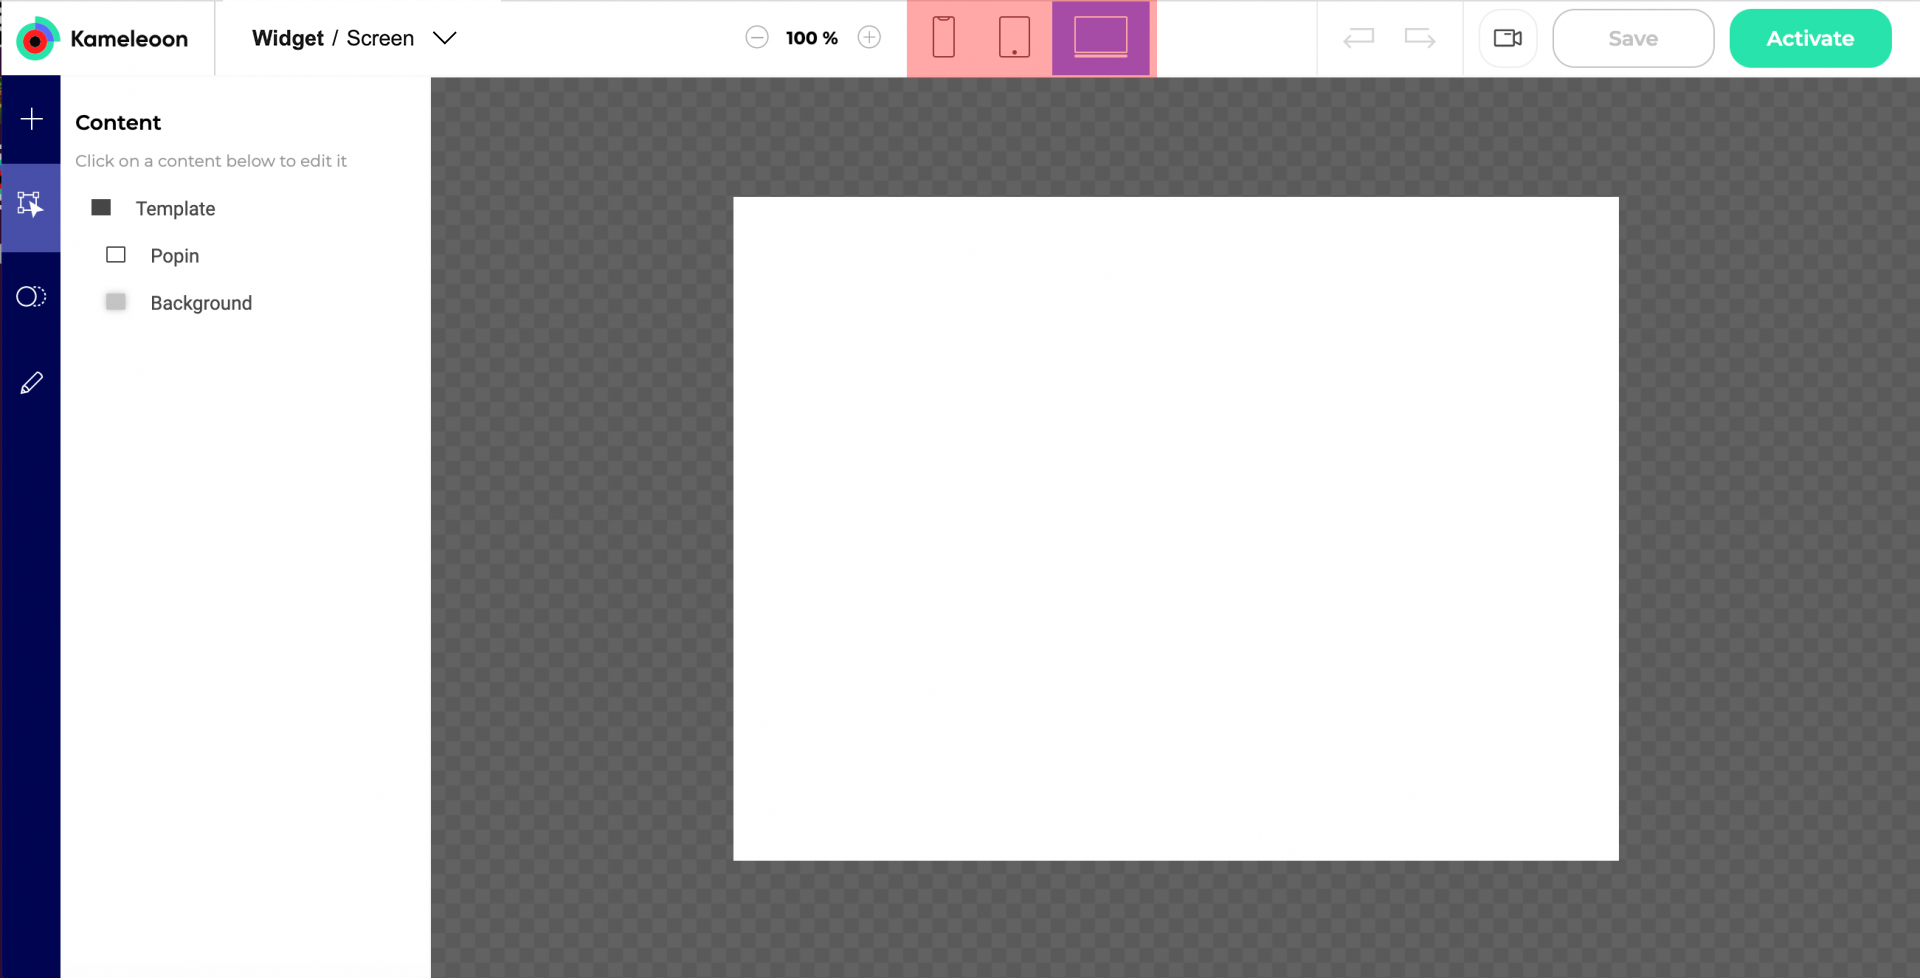
Task: Redo the last action
Action: coord(1420,38)
